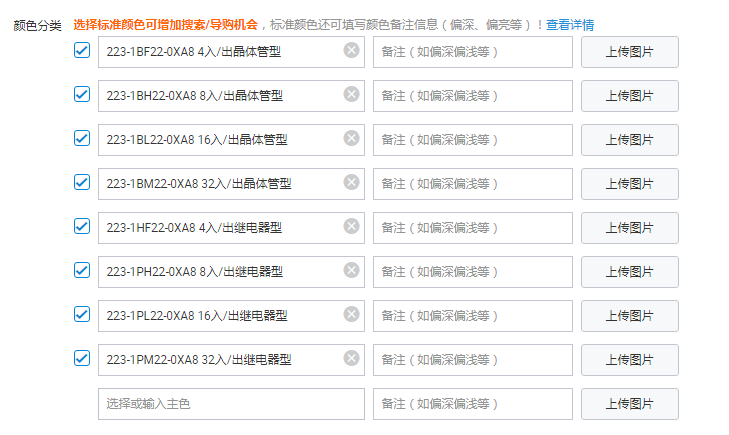Open the 223-1PL22-0XA8 16入 color combo box
Screen dimensions: 729x435
[x=220, y=315]
